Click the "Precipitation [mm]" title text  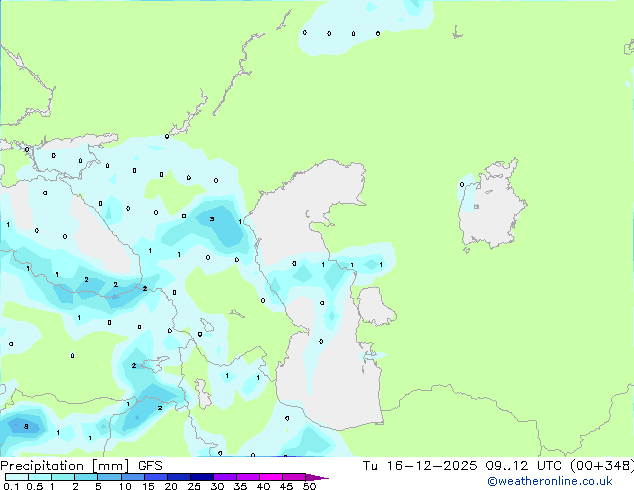pos(65,466)
